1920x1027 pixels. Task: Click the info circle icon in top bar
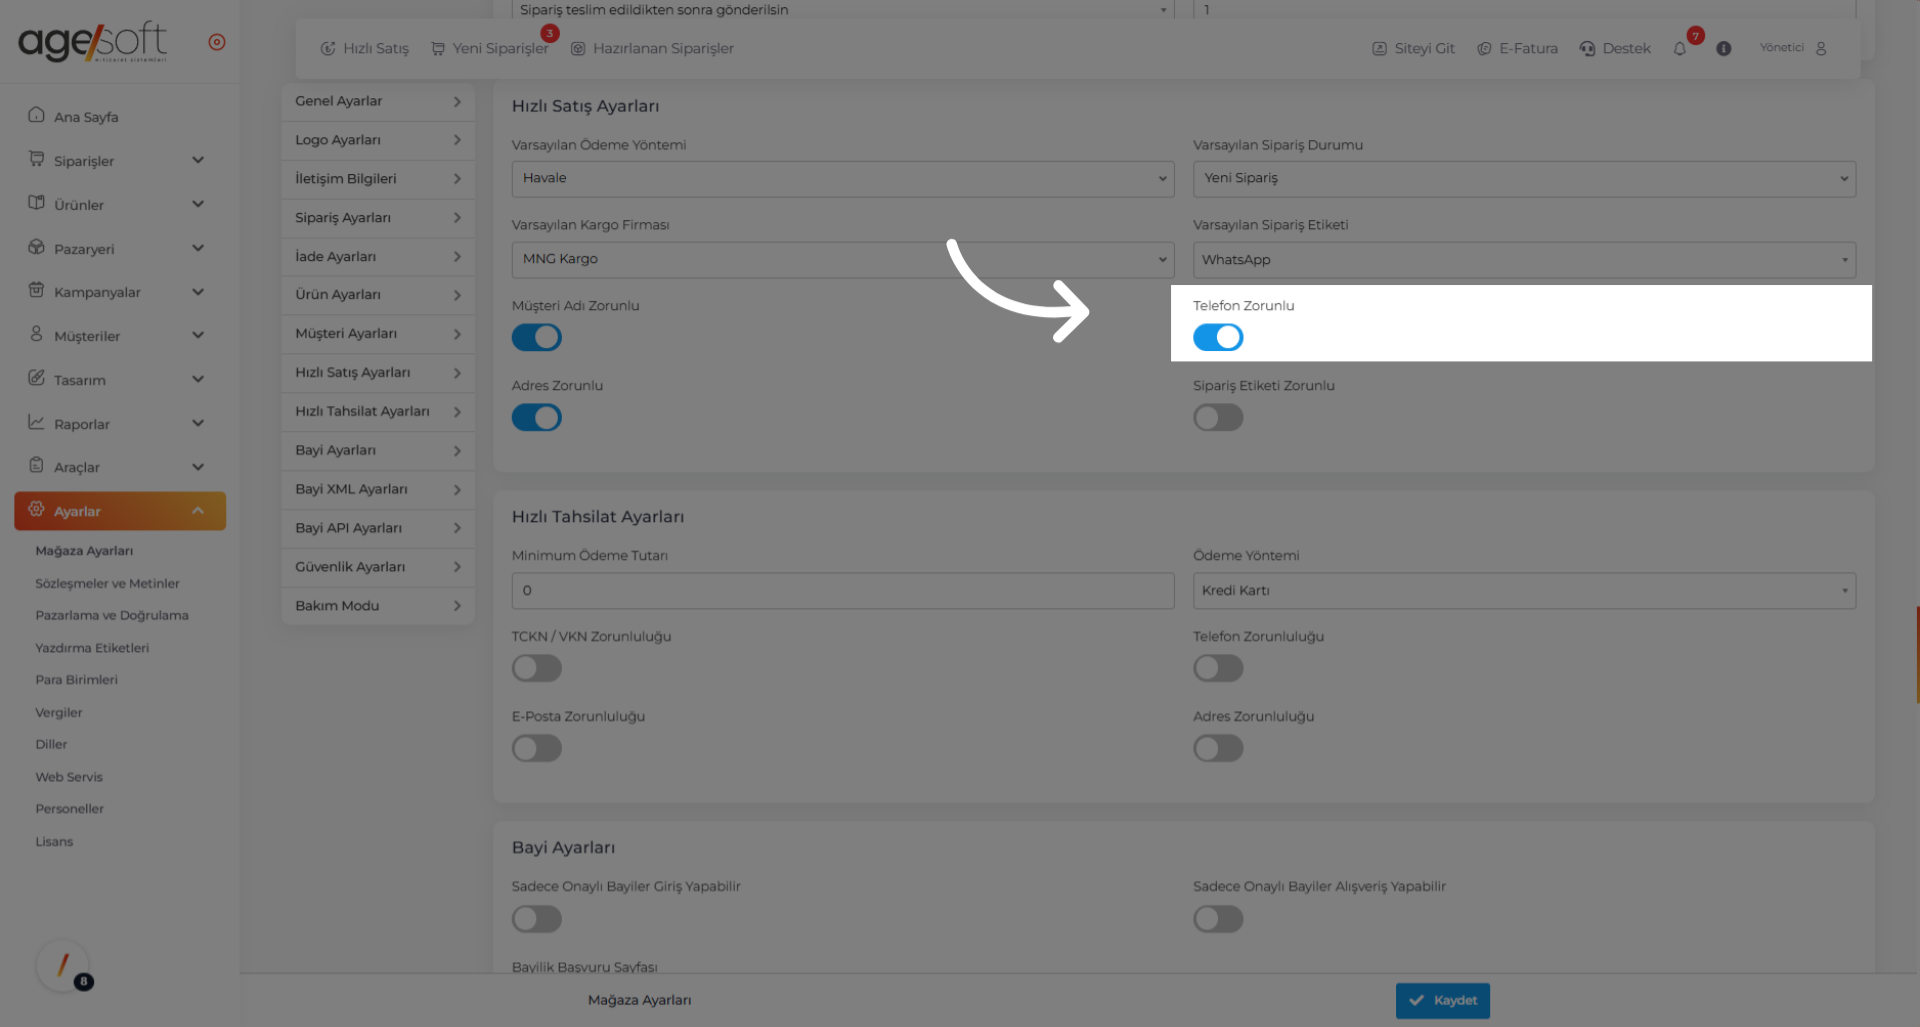pyautogui.click(x=1723, y=49)
